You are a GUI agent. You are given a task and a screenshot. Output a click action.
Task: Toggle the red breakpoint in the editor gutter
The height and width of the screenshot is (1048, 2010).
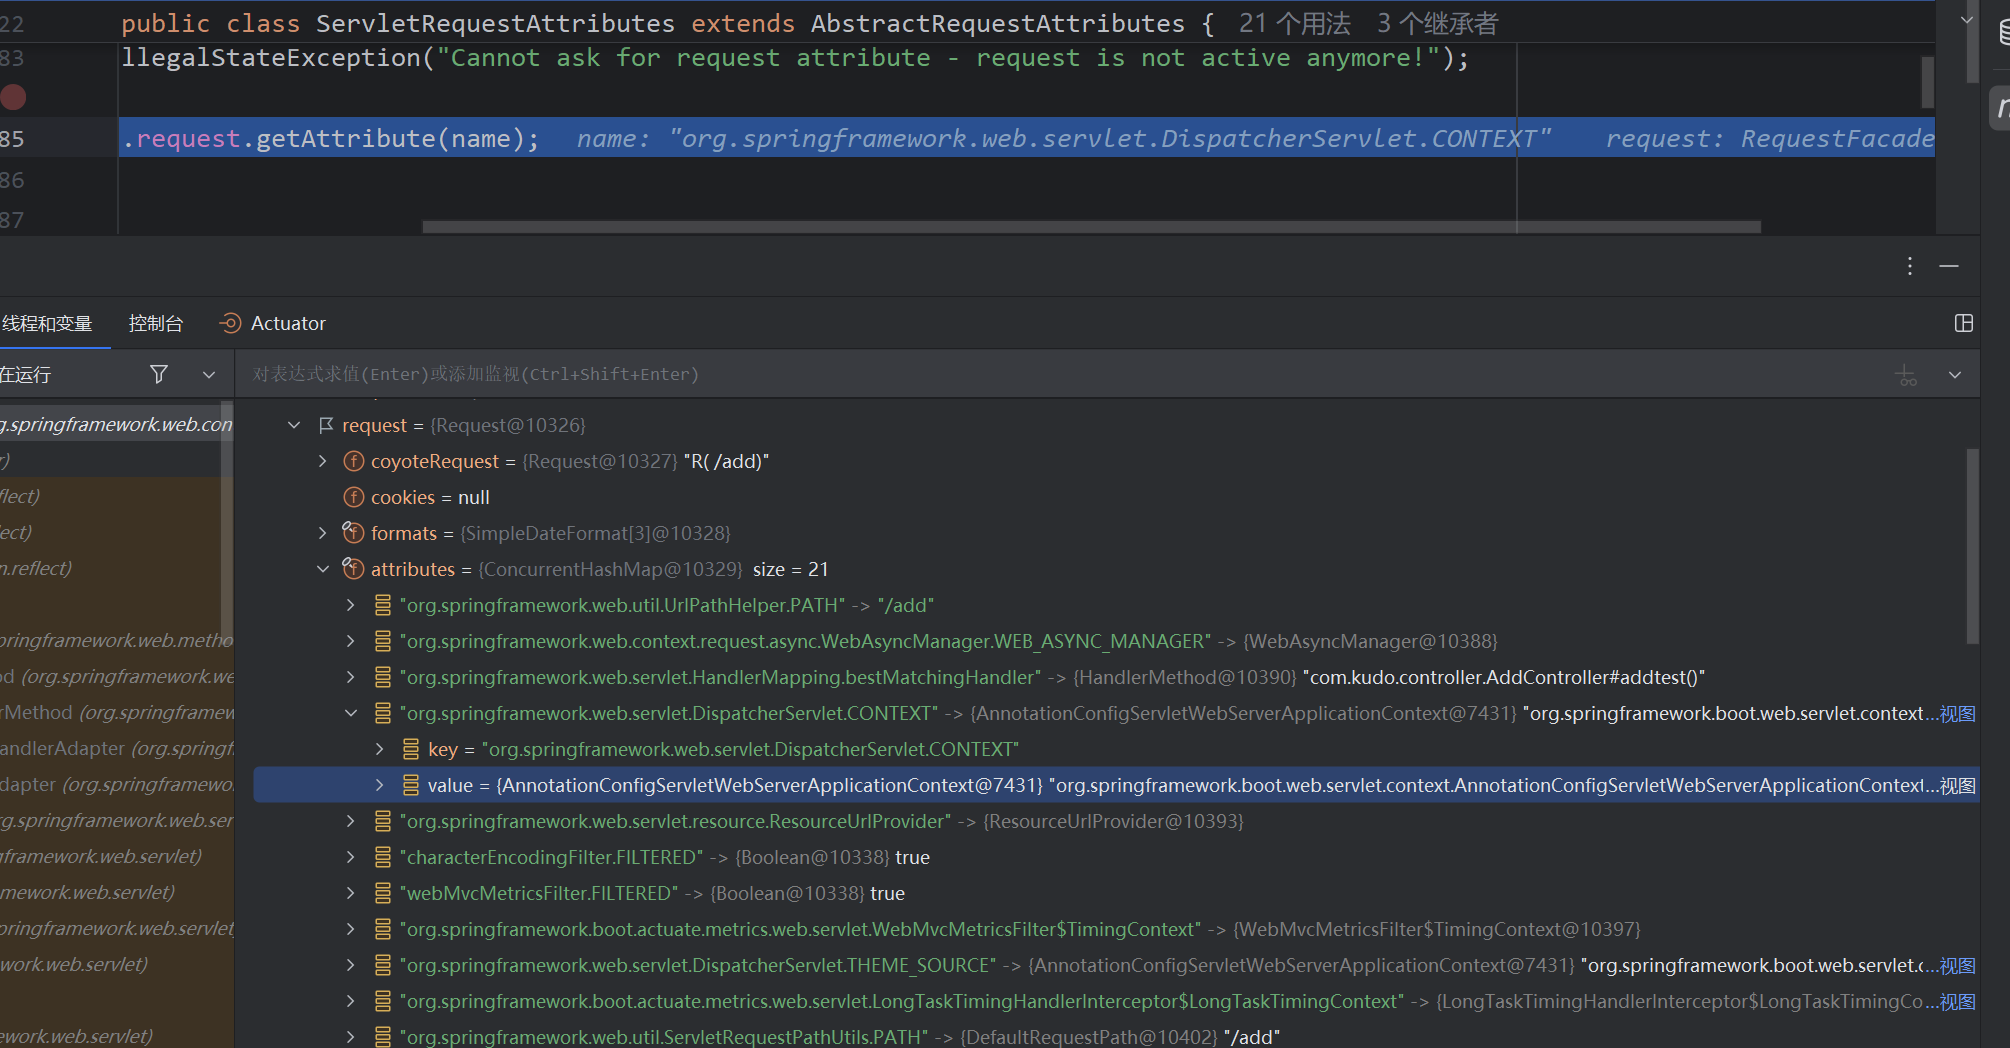click(13, 97)
